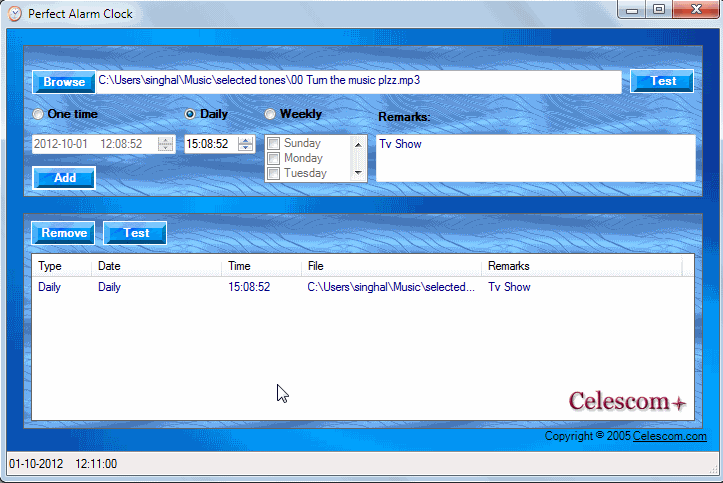
Task: Minimize the Perfect Alarm Clock window
Action: coord(632,10)
